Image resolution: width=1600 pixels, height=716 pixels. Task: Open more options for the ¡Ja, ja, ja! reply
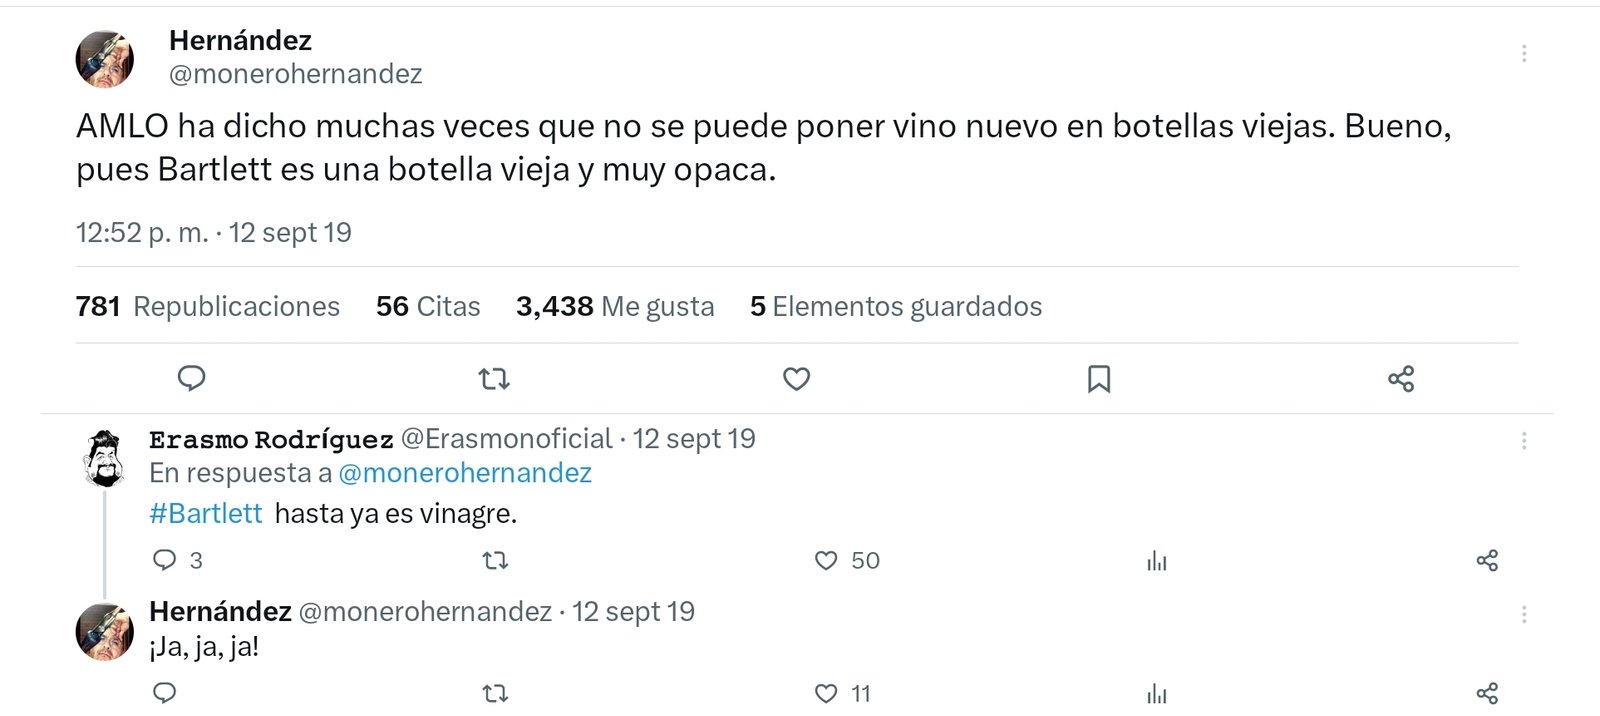(x=1523, y=614)
